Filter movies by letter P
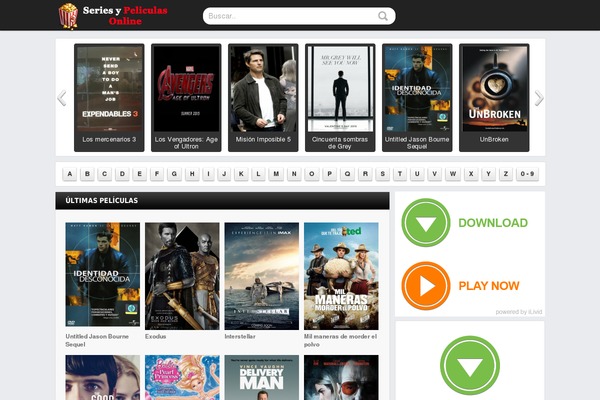Image resolution: width=600 pixels, height=400 pixels. (329, 174)
